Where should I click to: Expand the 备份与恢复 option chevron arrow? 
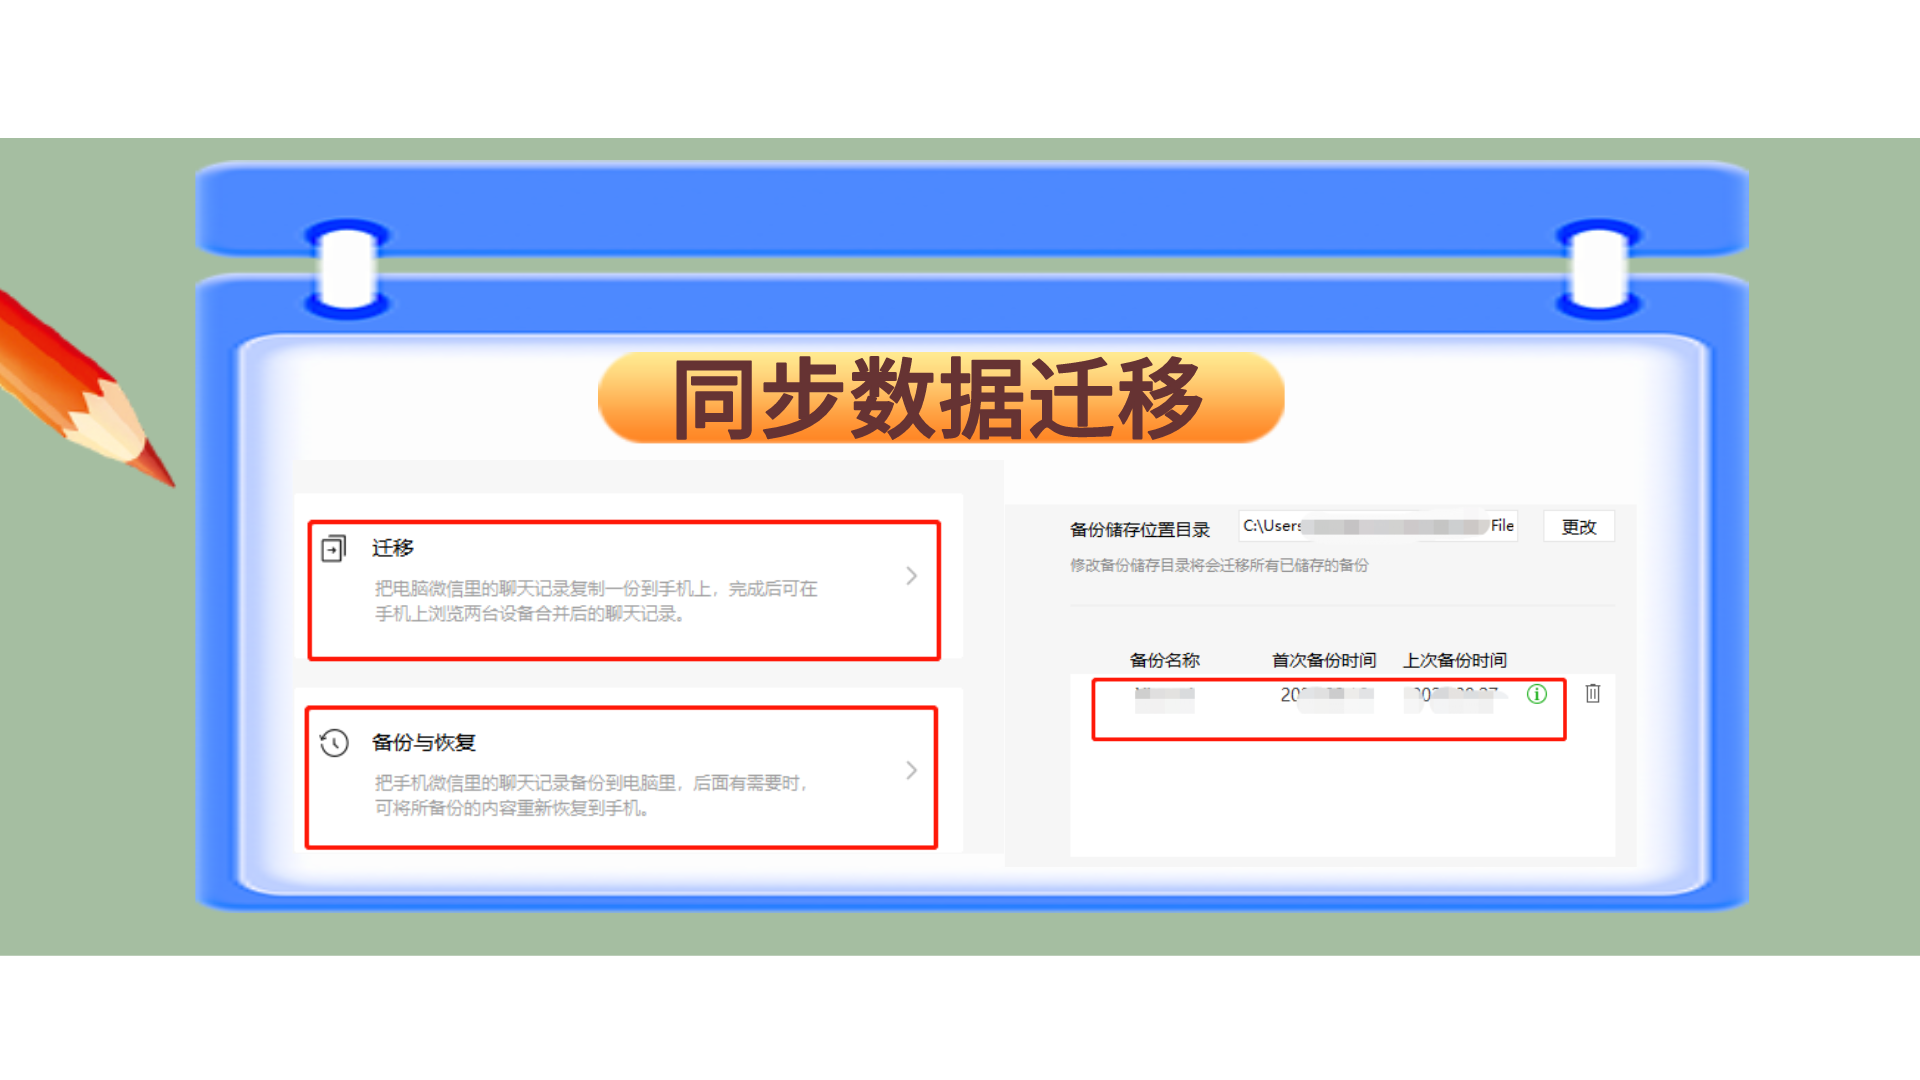(911, 770)
